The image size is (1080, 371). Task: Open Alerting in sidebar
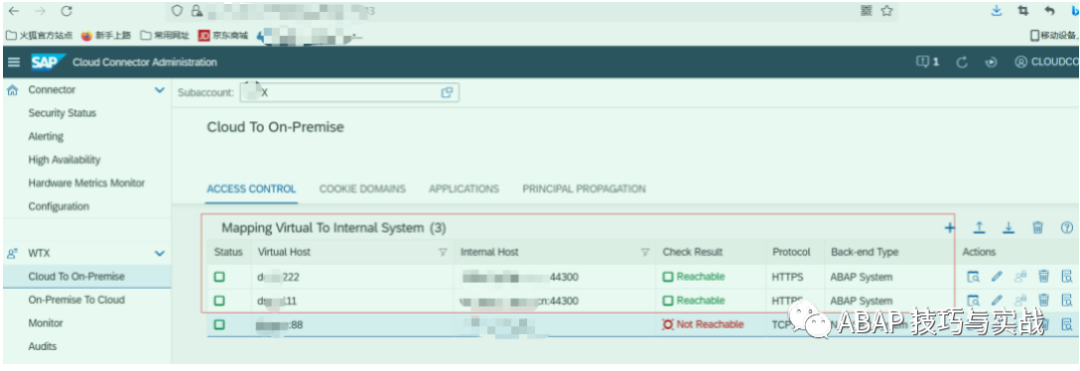click(45, 136)
